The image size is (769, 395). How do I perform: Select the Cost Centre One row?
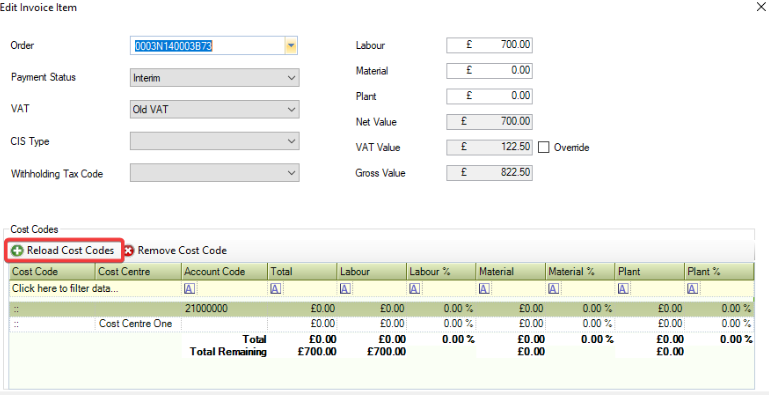coord(382,323)
